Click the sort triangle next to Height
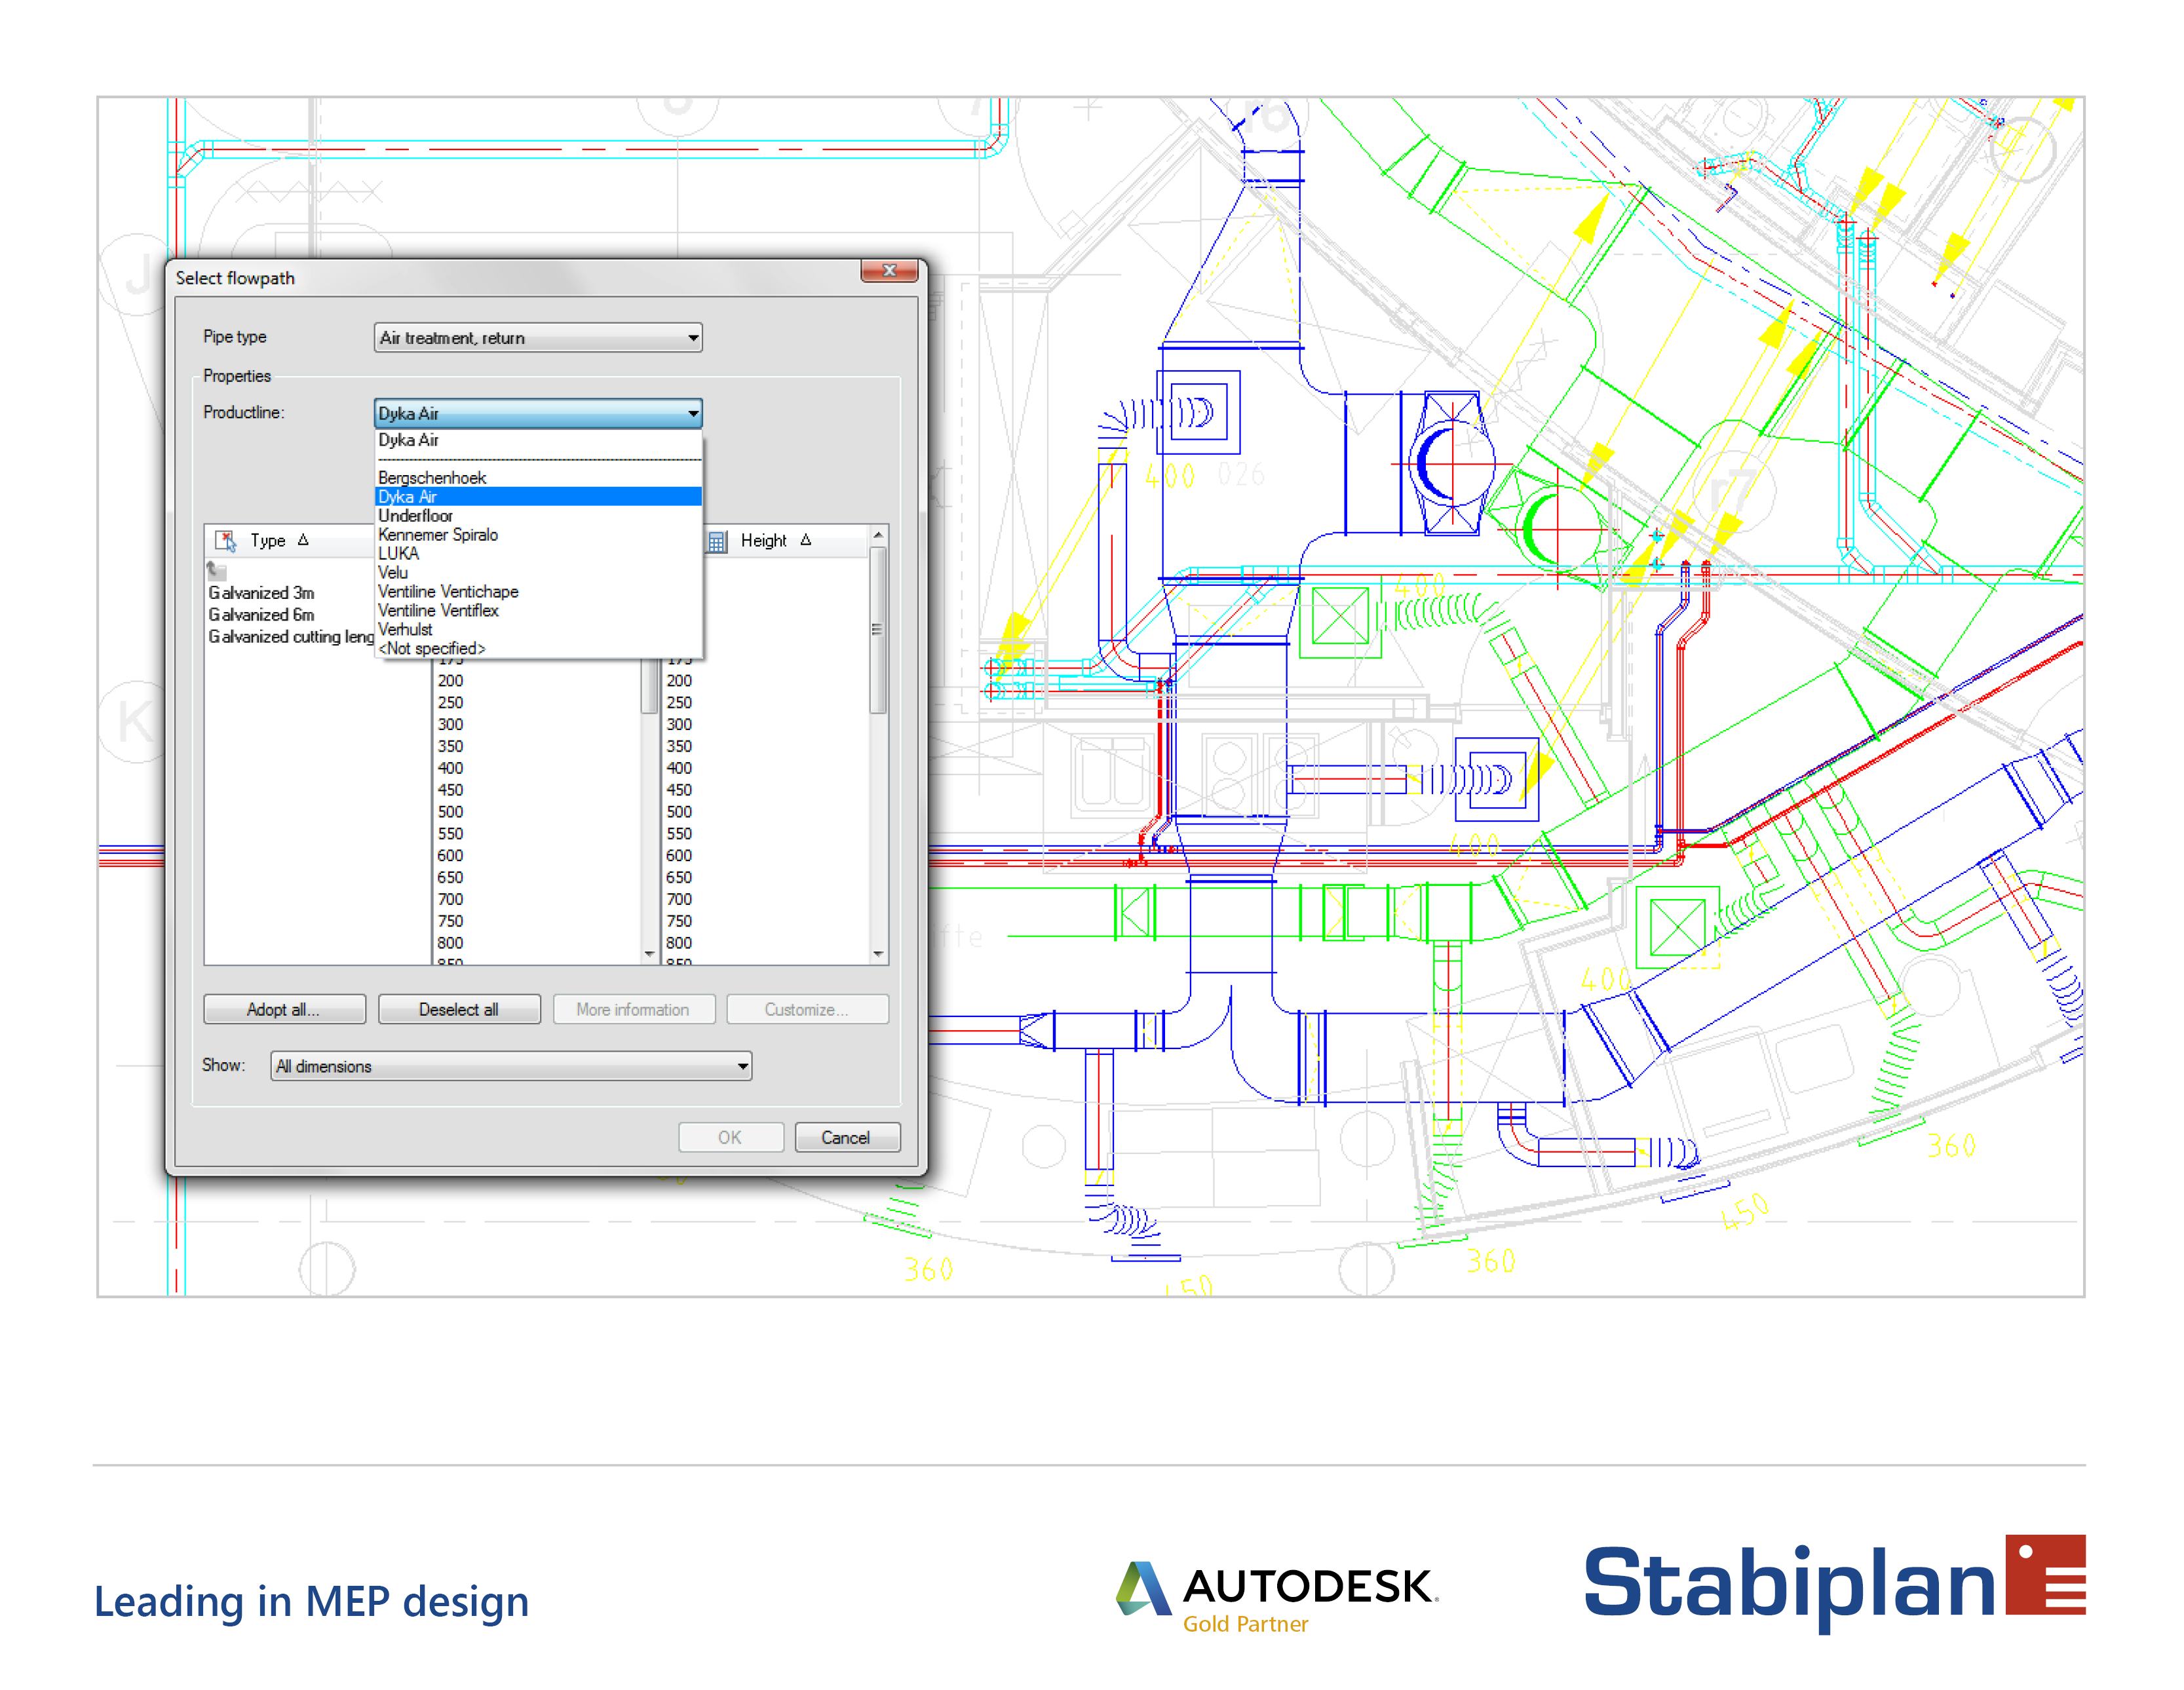 806,540
